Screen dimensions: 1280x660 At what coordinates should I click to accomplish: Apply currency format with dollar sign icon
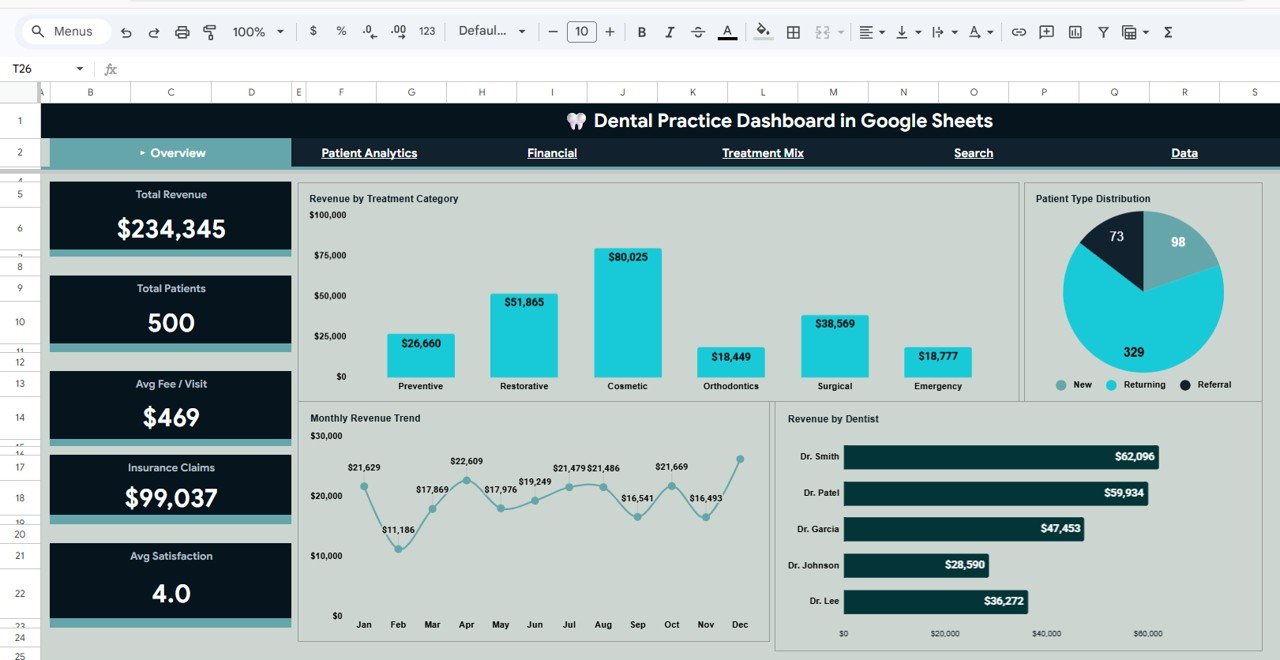[x=314, y=32]
